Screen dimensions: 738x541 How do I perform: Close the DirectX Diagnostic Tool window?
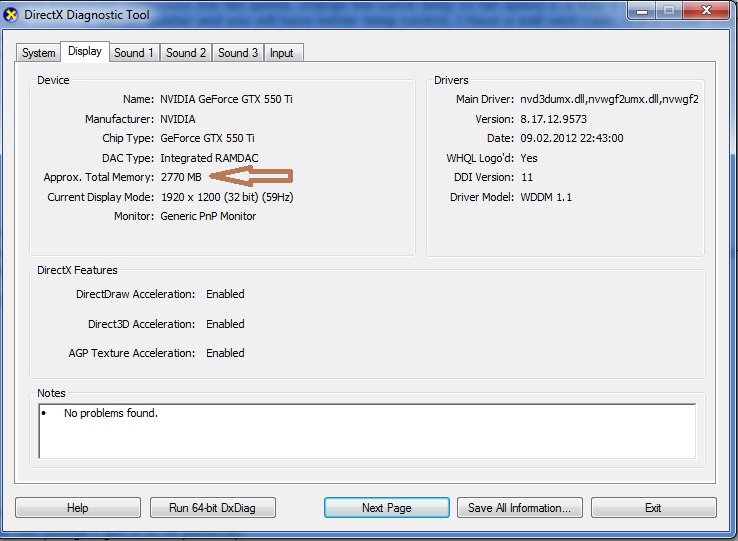(x=706, y=11)
